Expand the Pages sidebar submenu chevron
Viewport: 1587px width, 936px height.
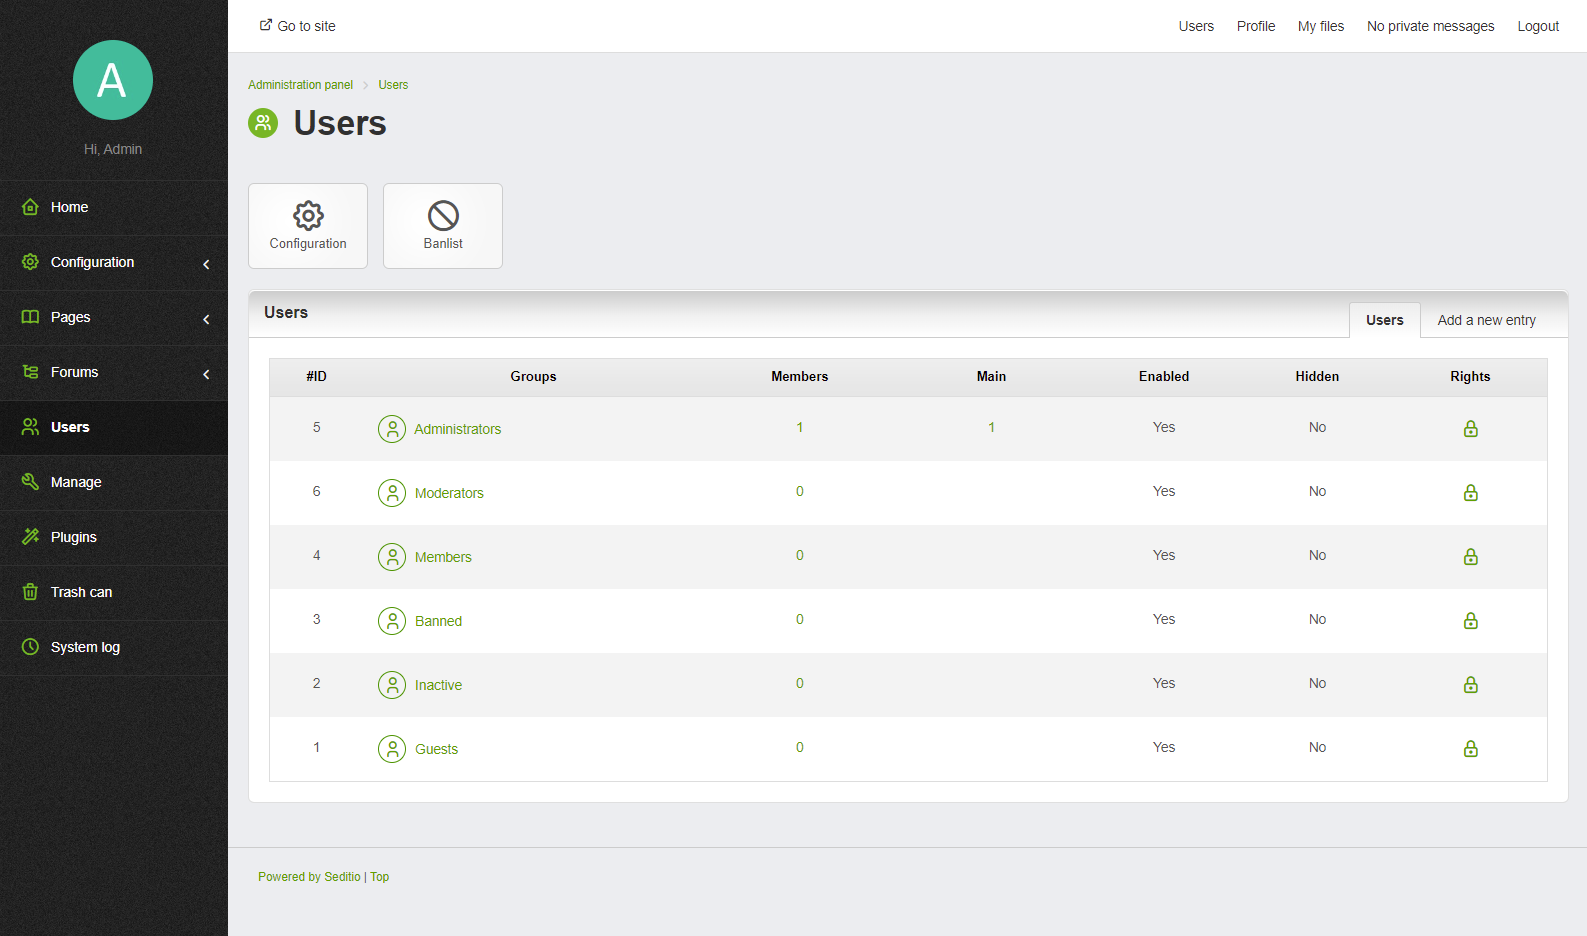coord(206,319)
